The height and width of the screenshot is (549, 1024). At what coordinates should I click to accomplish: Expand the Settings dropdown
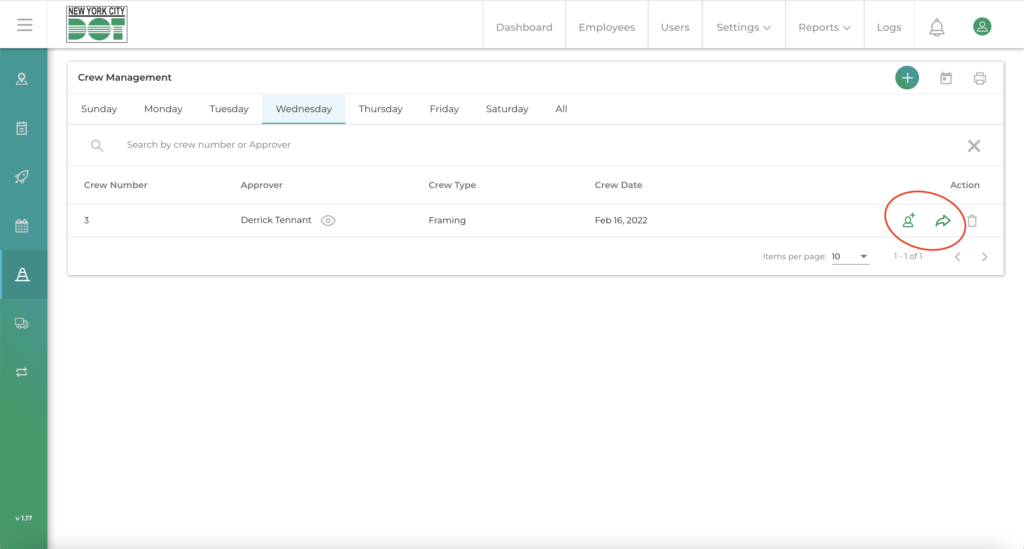(743, 27)
